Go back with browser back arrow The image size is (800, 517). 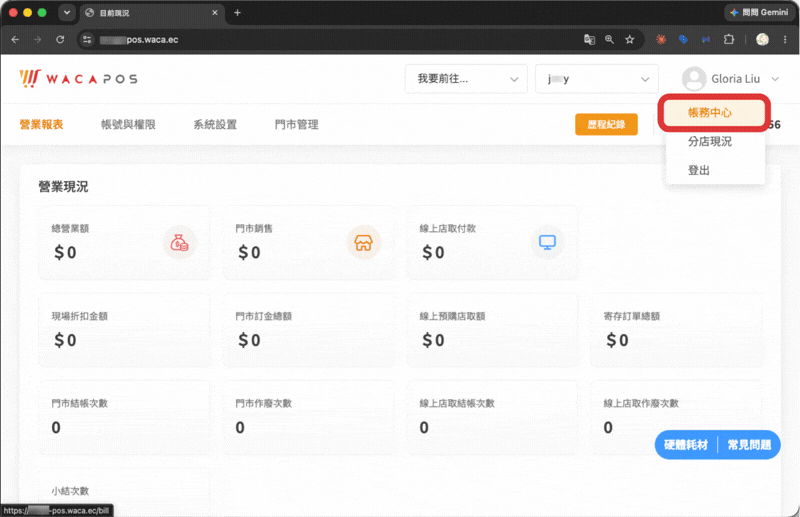15,39
